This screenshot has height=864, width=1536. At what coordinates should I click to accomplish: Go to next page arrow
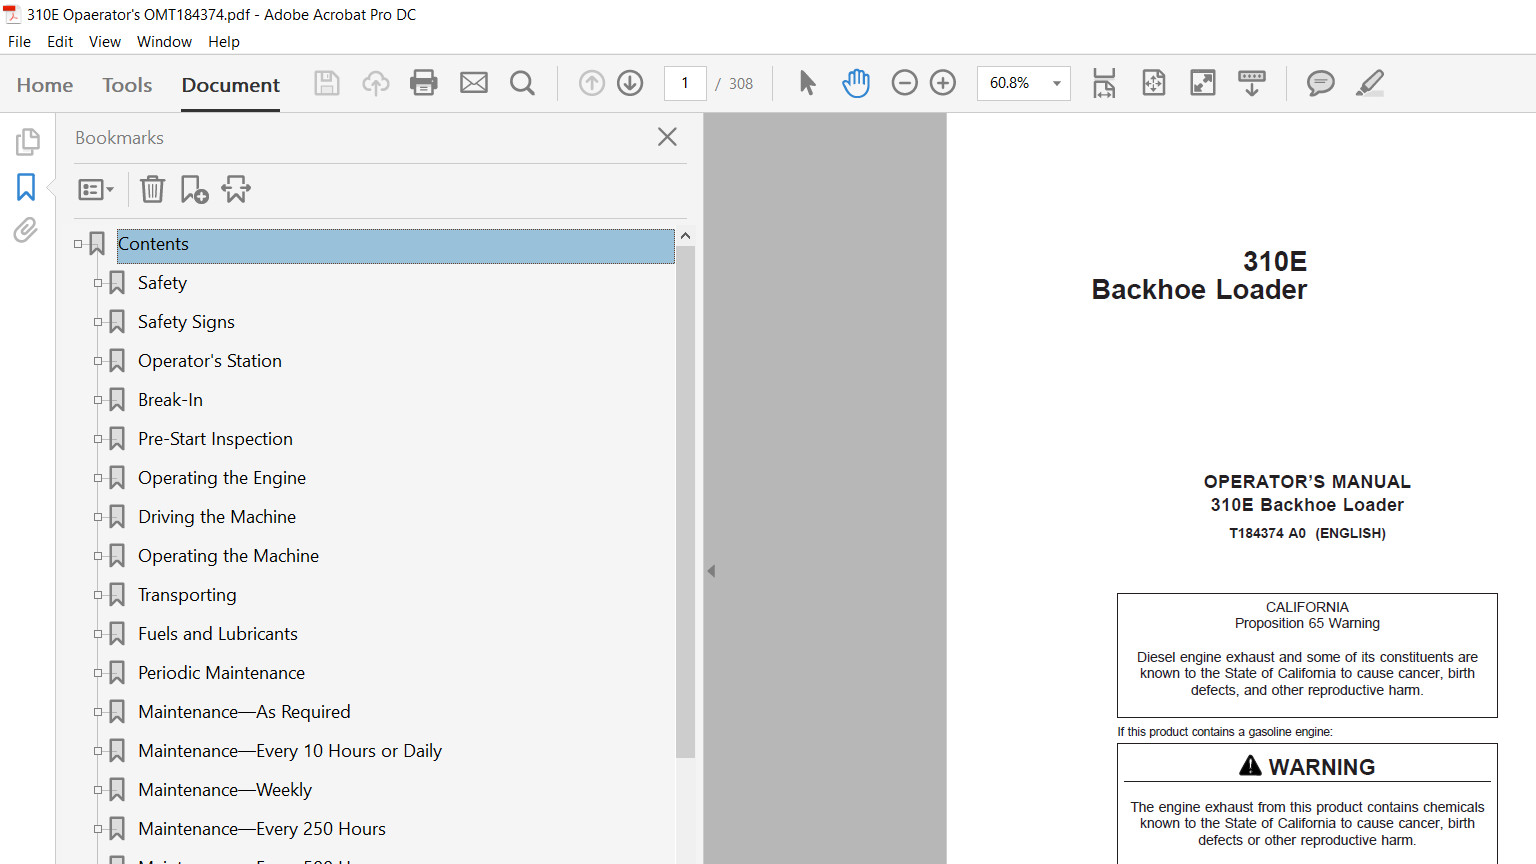[x=630, y=83]
